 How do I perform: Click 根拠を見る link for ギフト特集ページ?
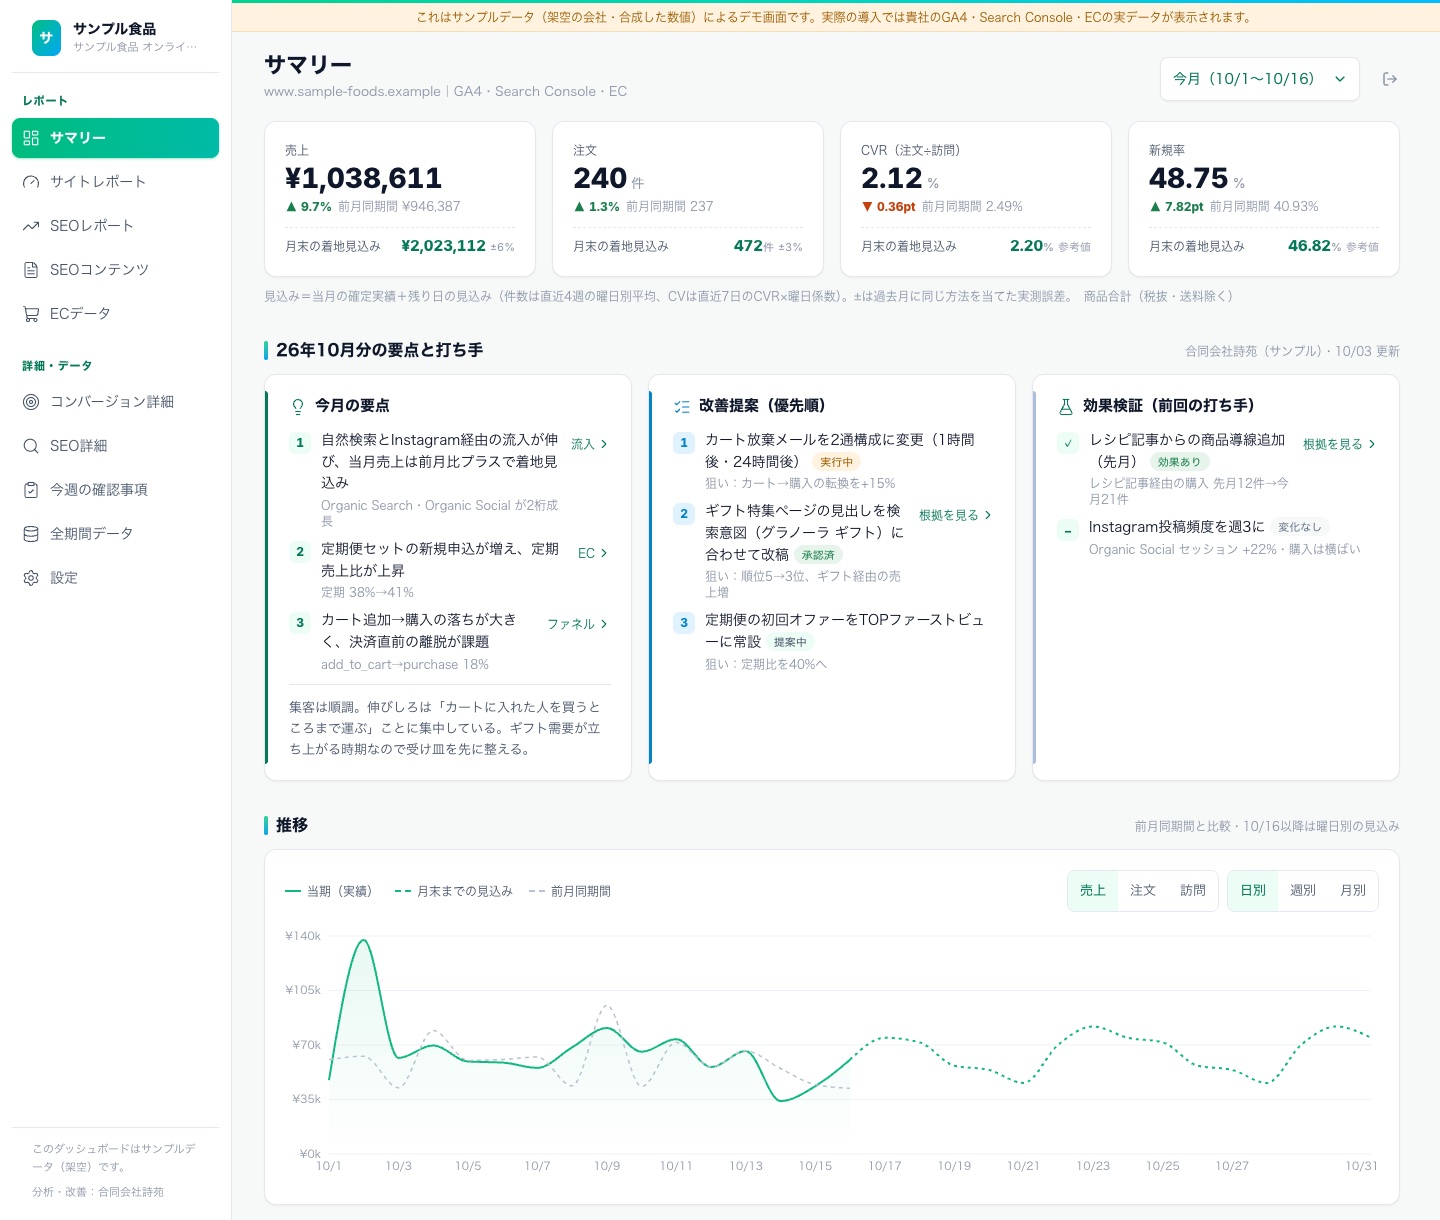click(956, 515)
